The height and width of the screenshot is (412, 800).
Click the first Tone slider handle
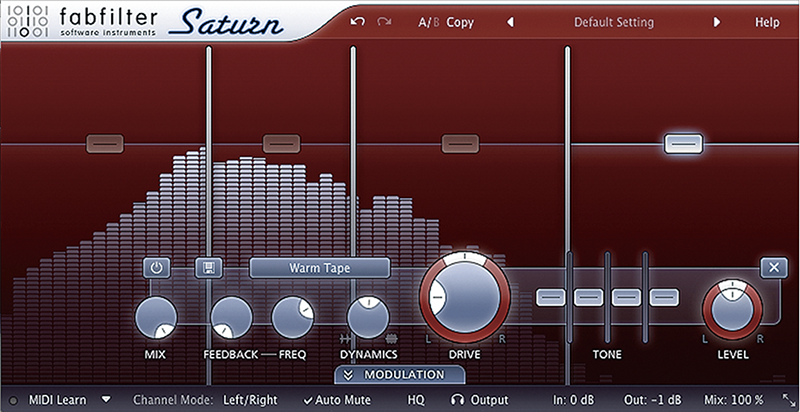[551, 297]
